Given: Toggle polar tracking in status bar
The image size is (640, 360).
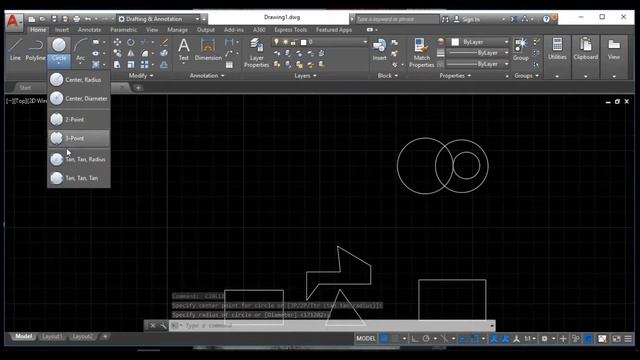Looking at the screenshot, I should (x=426, y=338).
